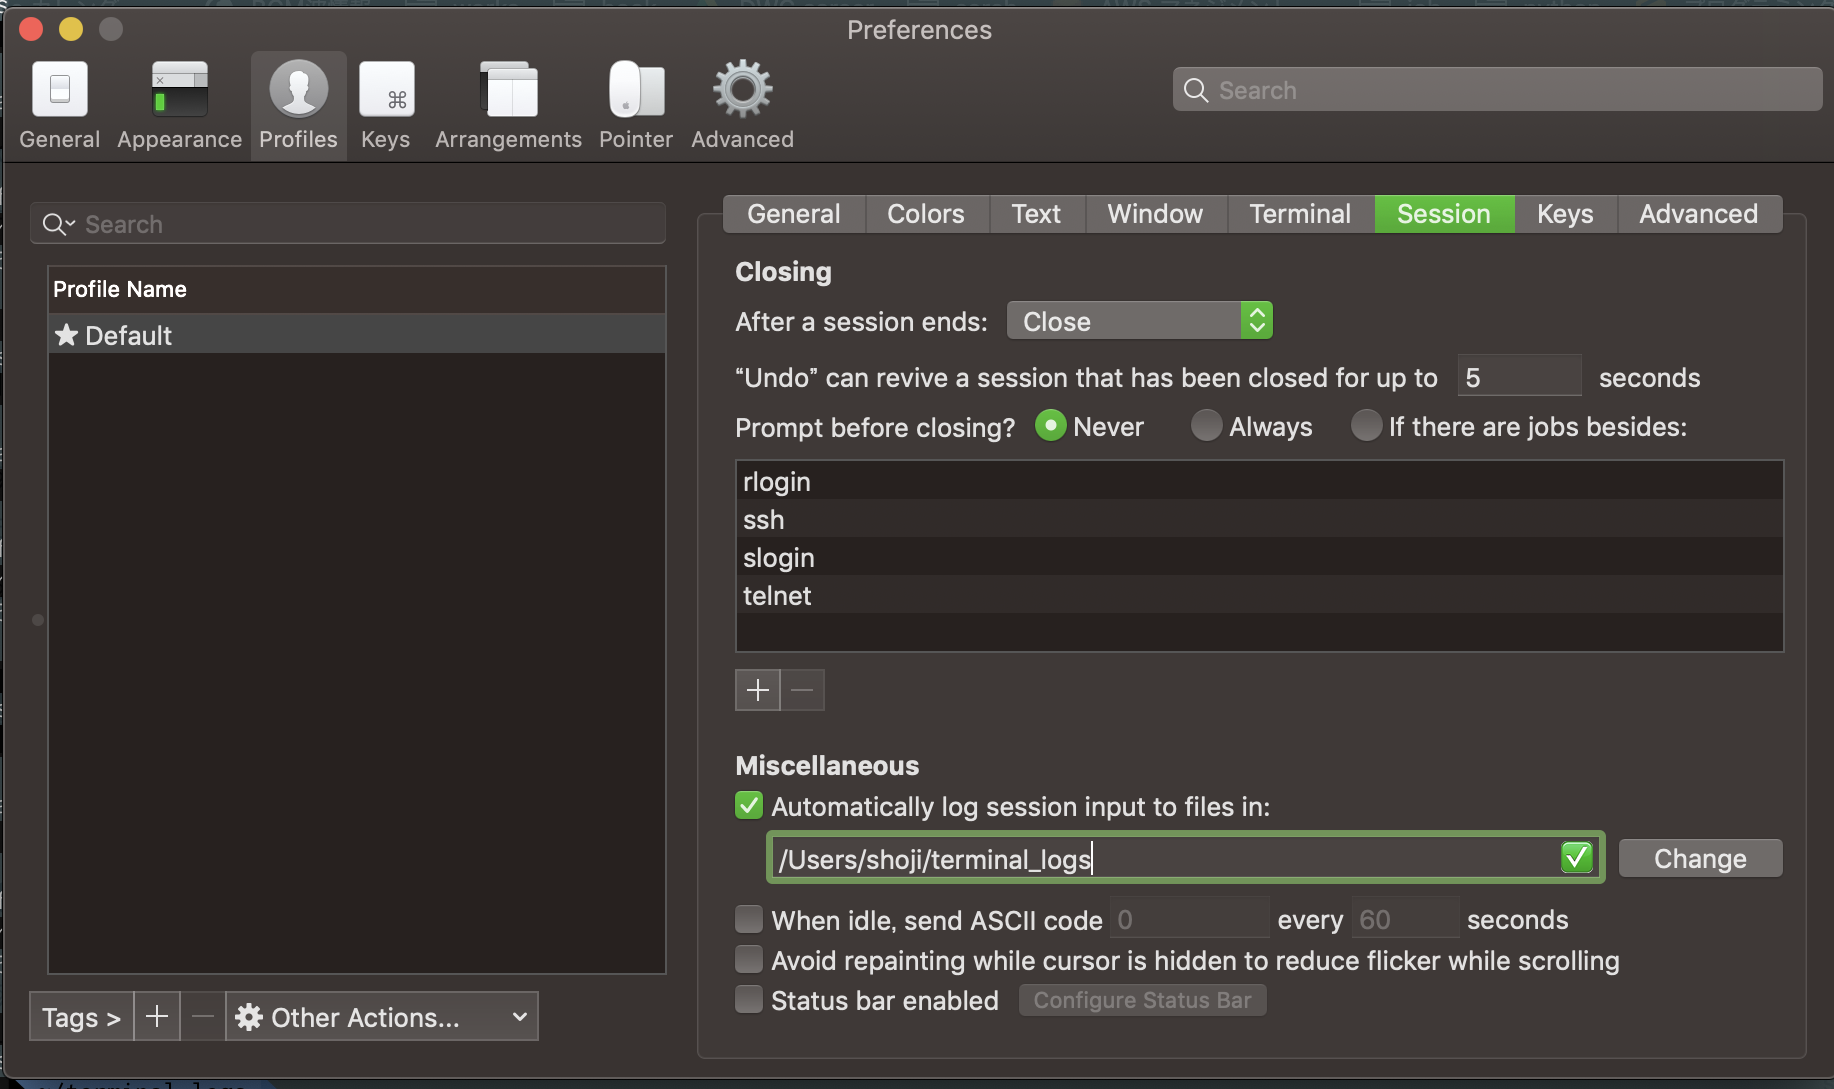Select the Default profile row

coord(357,335)
